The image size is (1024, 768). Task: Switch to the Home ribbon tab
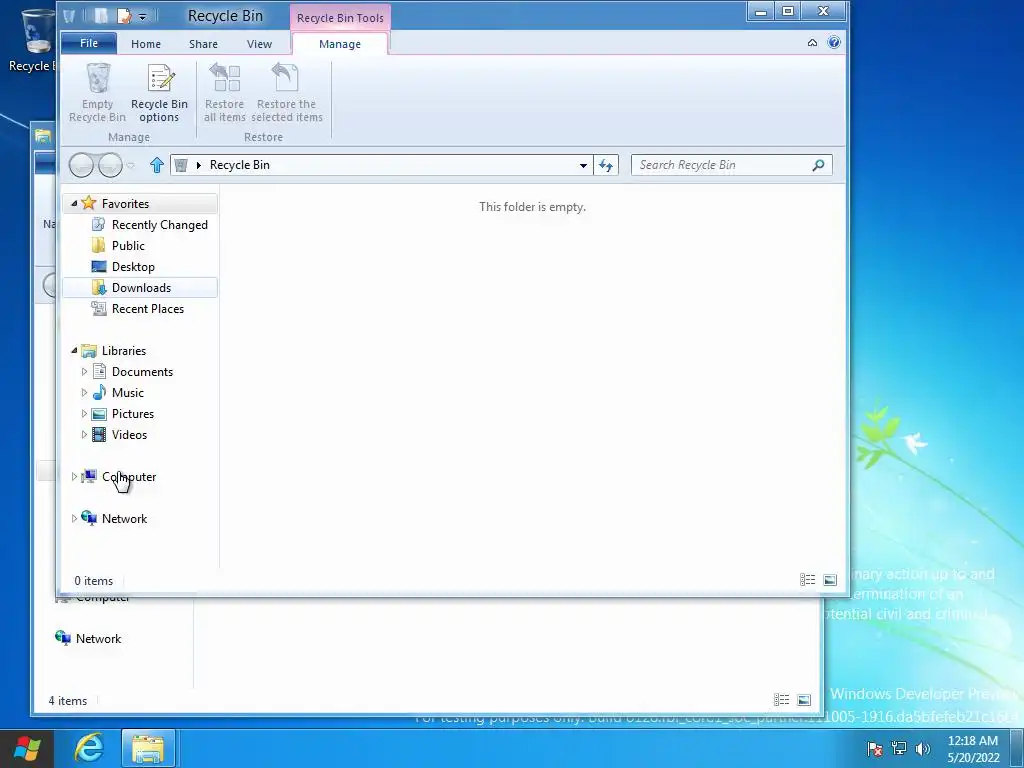146,44
